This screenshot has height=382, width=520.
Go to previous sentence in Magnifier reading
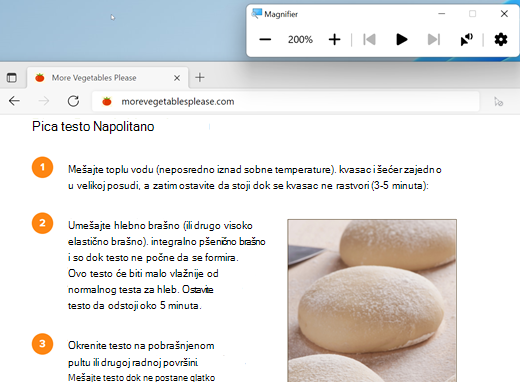[369, 39]
